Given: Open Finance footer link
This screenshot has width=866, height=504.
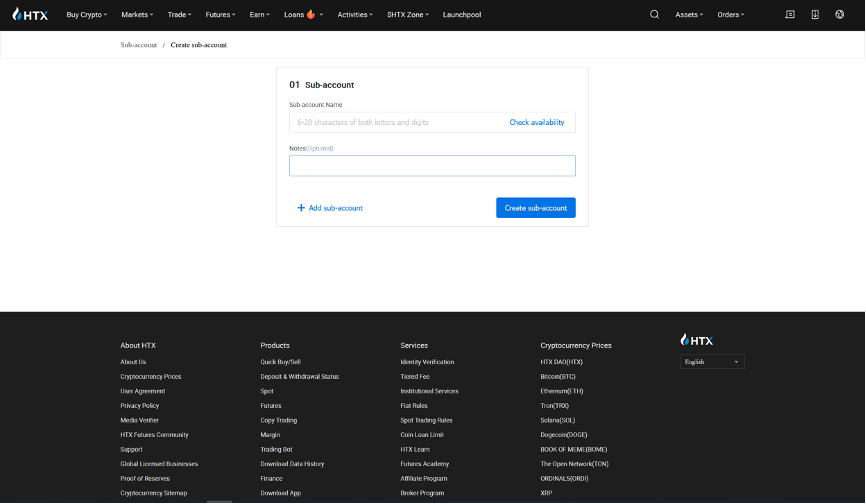Looking at the screenshot, I should pyautogui.click(x=271, y=479).
